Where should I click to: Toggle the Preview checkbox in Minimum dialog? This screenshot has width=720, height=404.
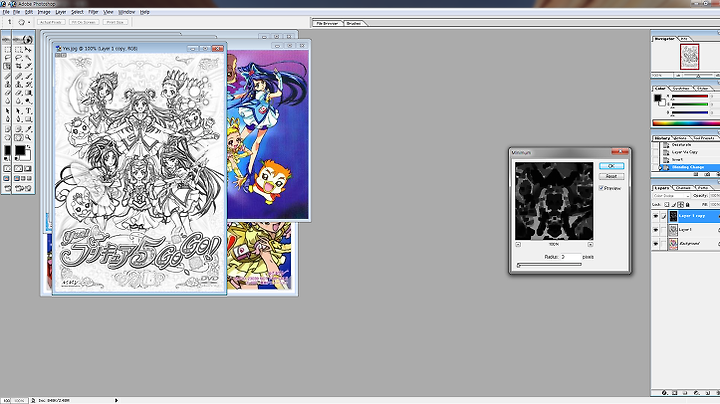tap(601, 188)
